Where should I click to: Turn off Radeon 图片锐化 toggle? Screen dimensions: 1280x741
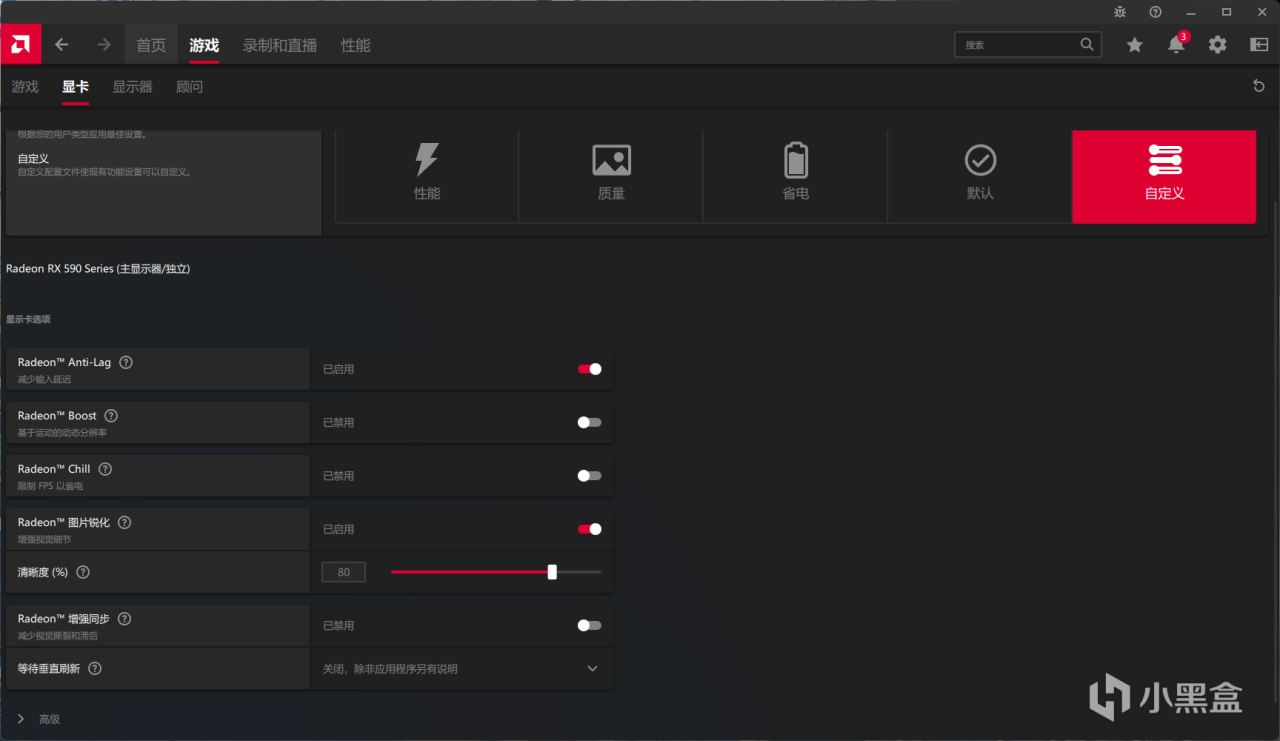[590, 529]
